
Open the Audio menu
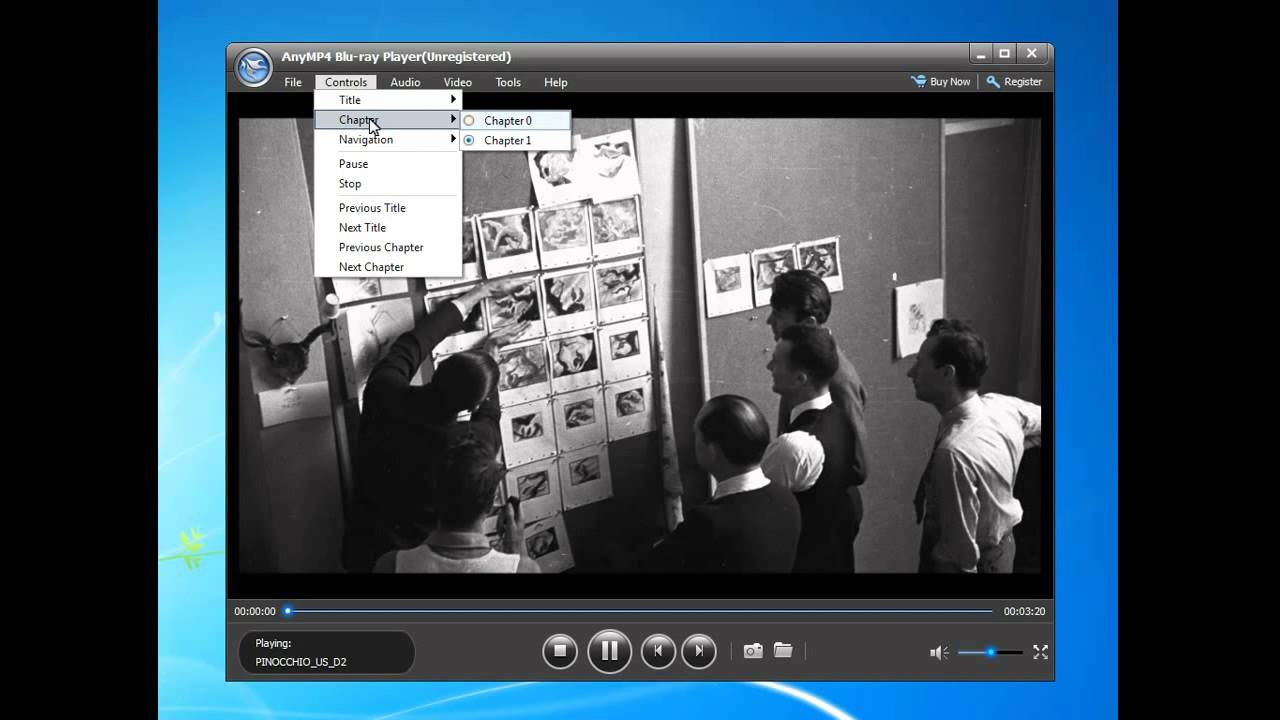[405, 82]
